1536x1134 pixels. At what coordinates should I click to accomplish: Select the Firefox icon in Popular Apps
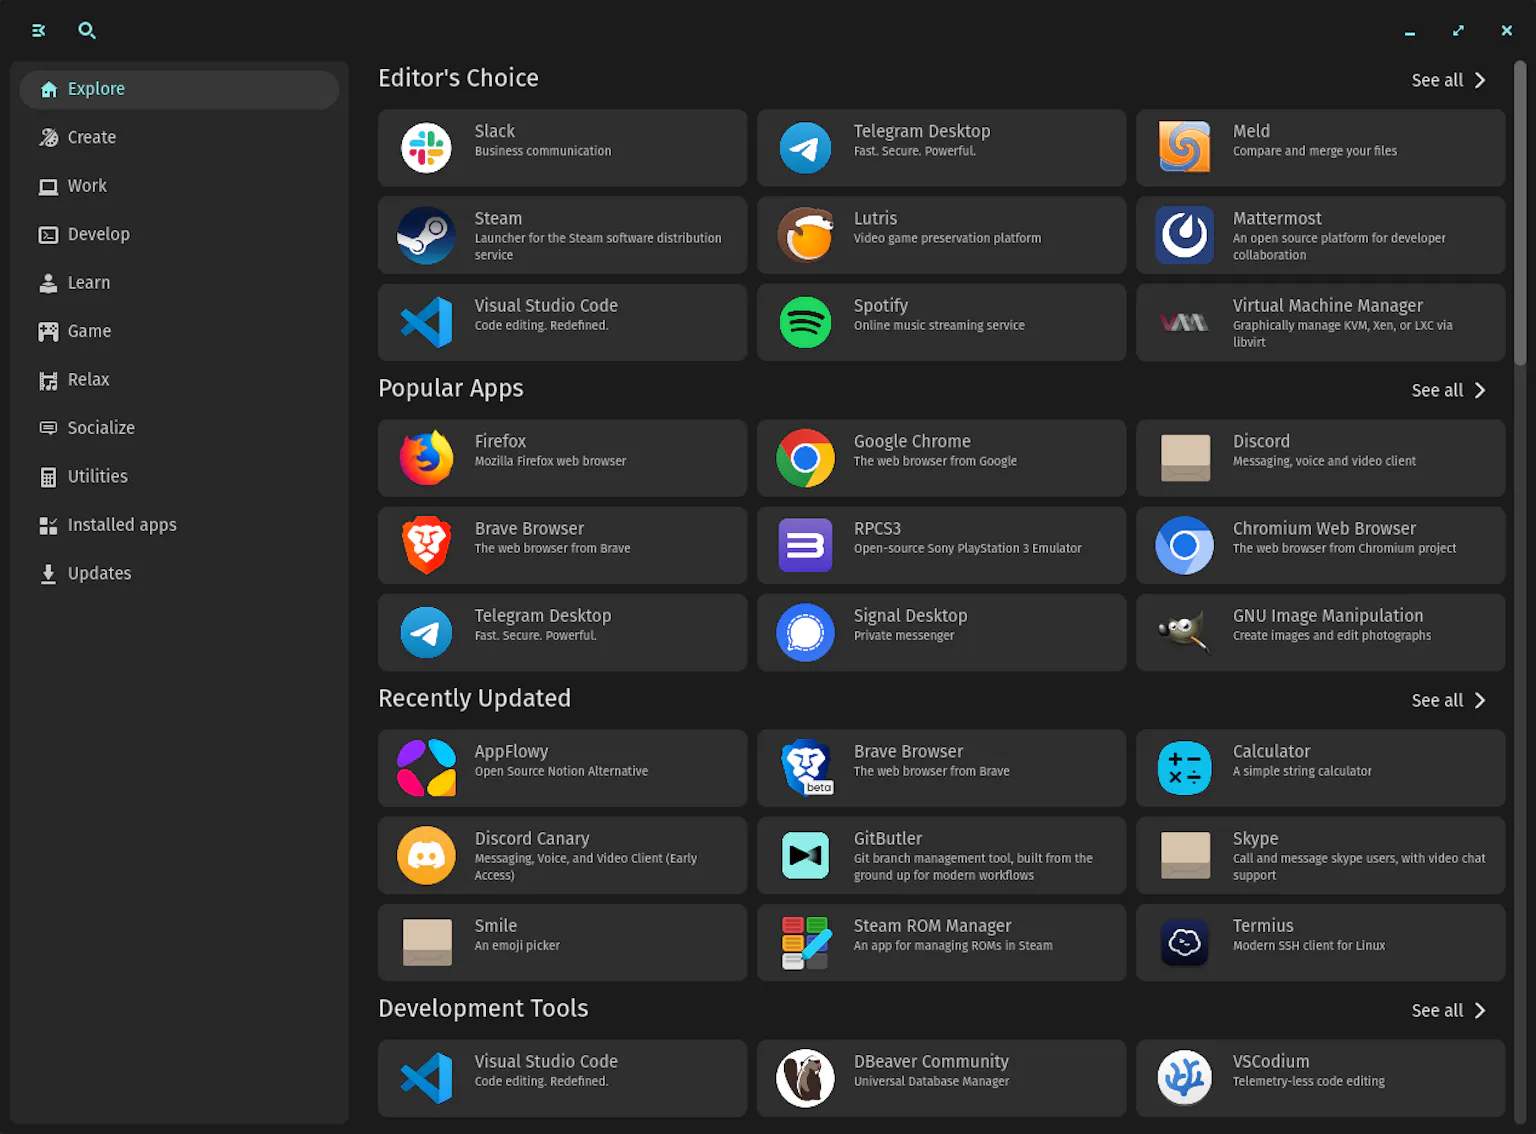coord(426,458)
